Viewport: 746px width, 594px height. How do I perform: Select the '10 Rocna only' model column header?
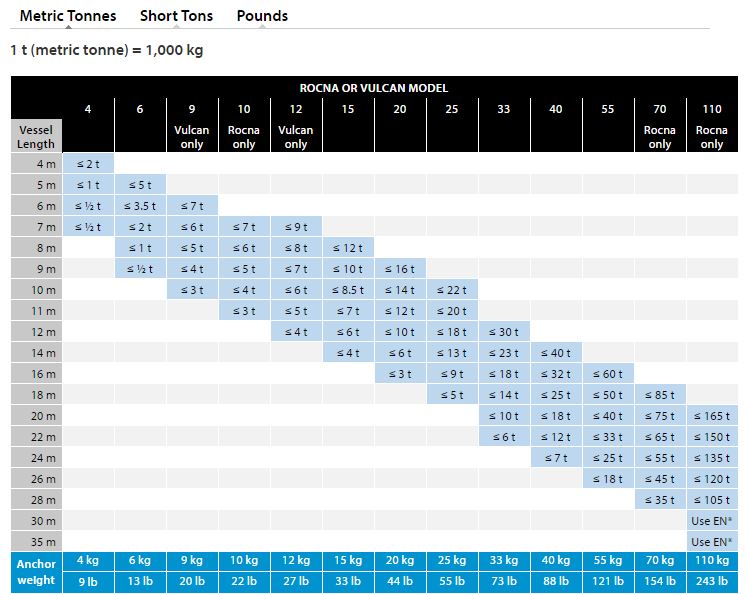point(244,126)
